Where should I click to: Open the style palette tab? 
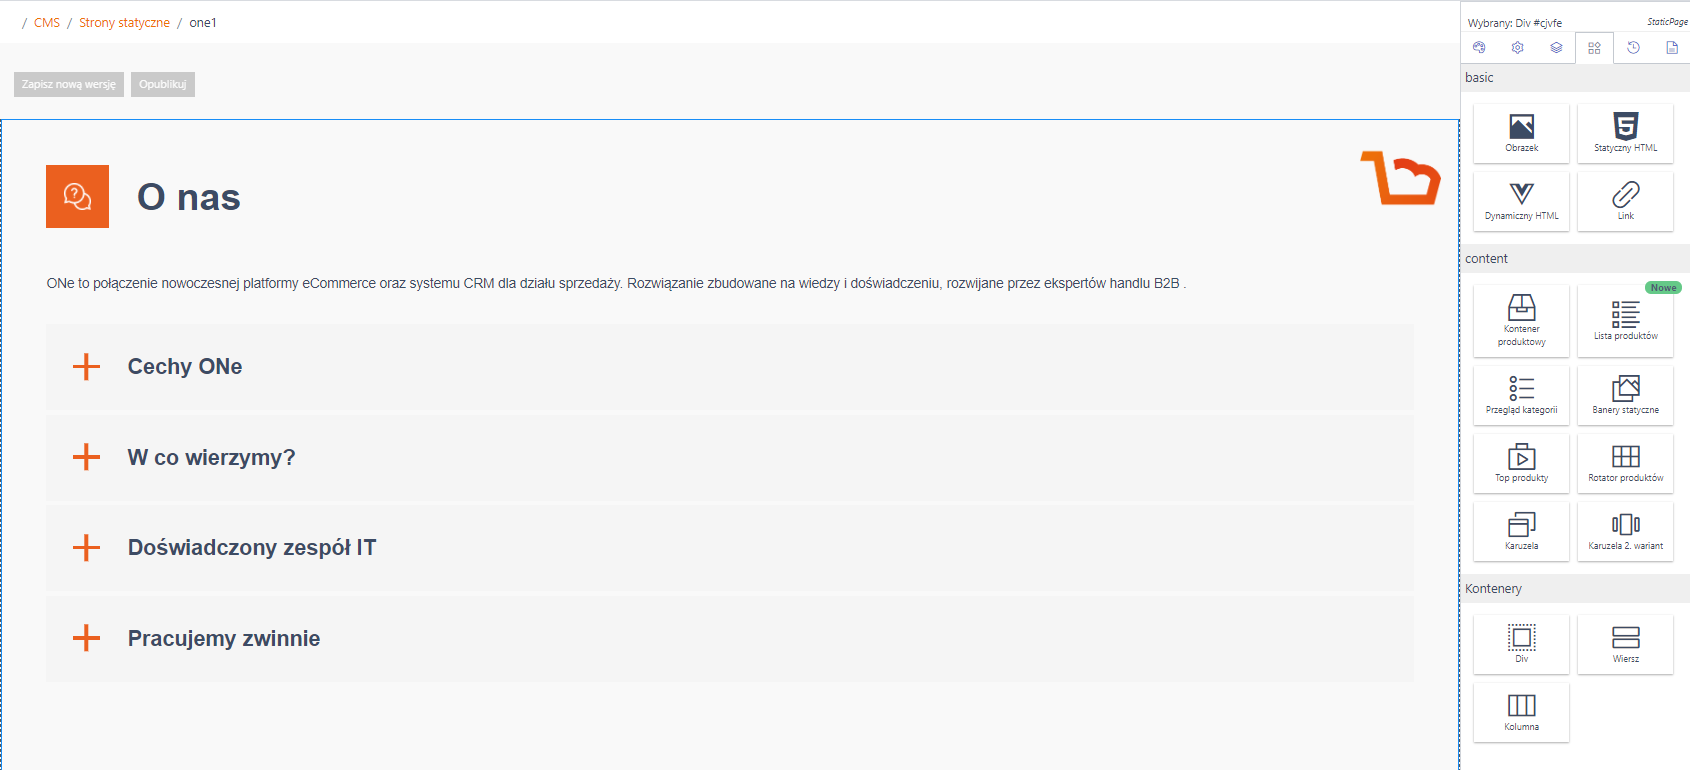tap(1479, 47)
